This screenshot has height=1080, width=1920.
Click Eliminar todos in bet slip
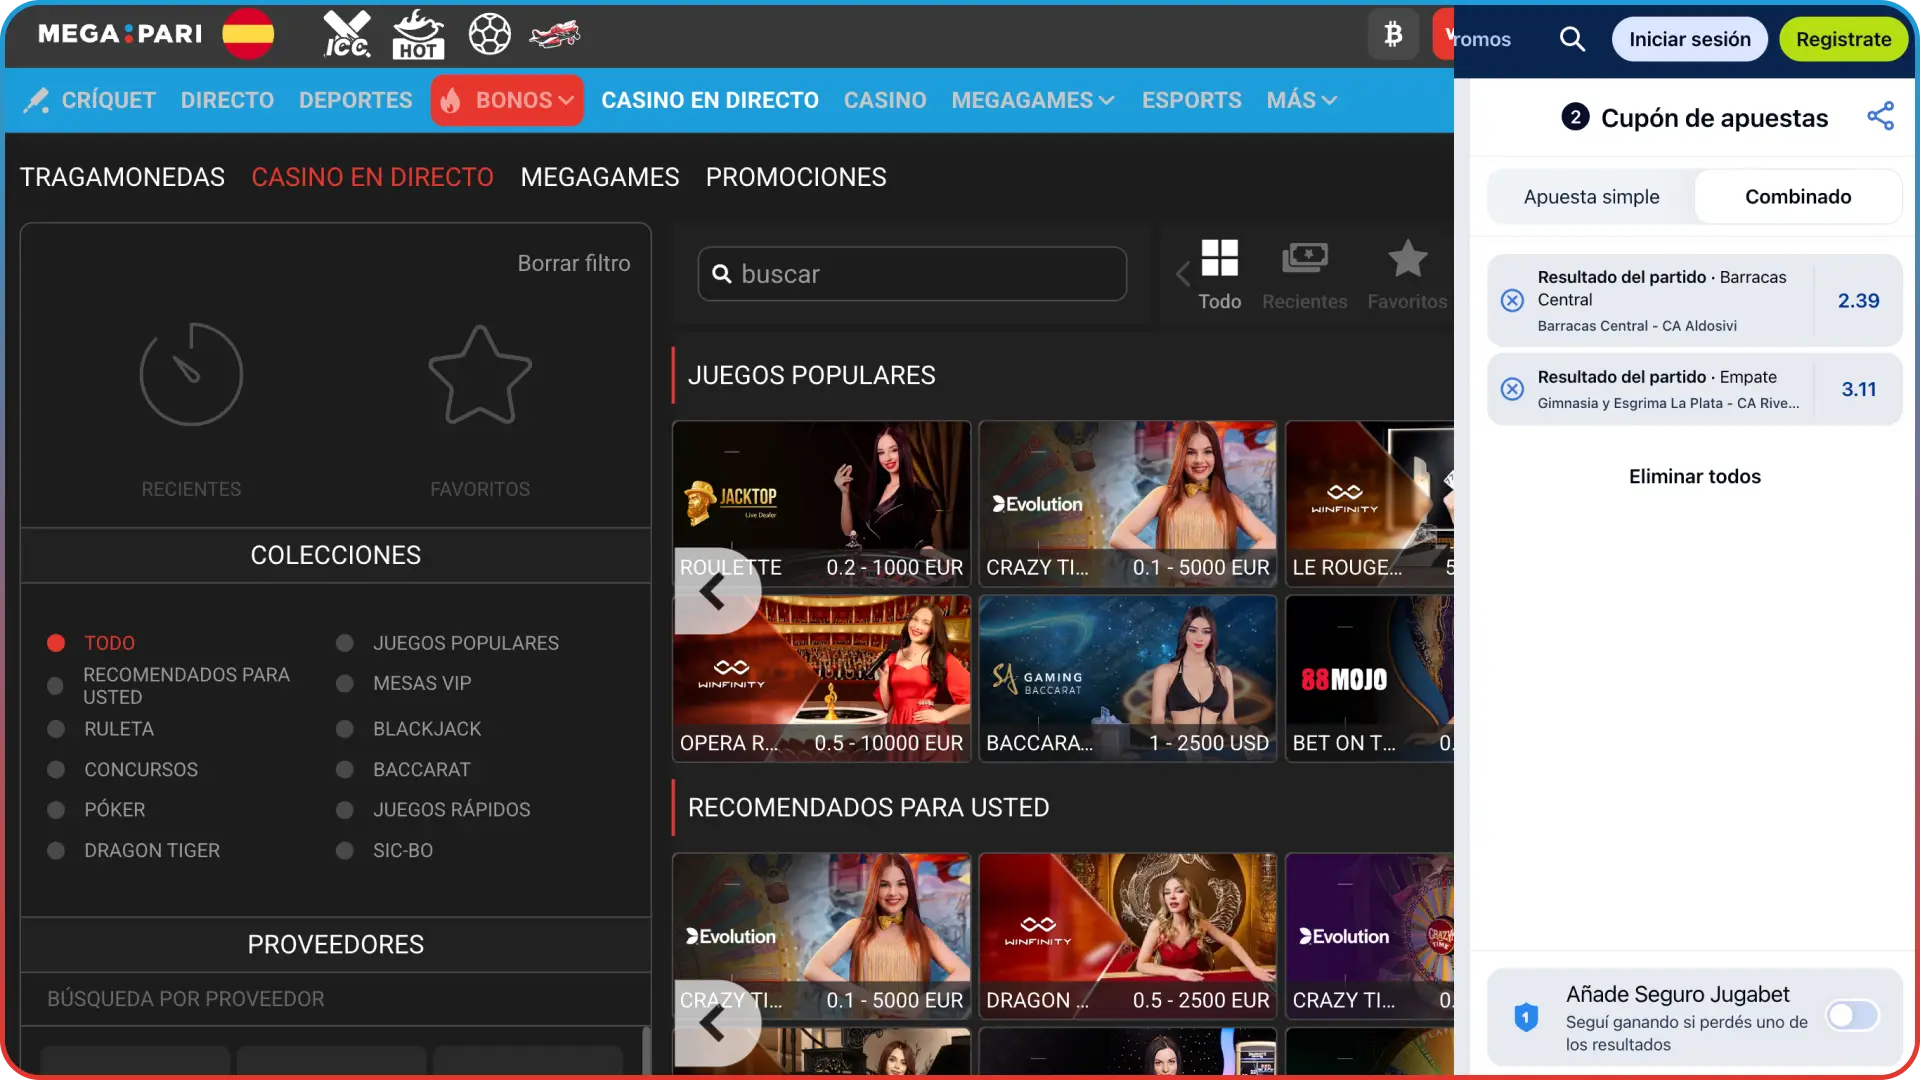point(1694,476)
